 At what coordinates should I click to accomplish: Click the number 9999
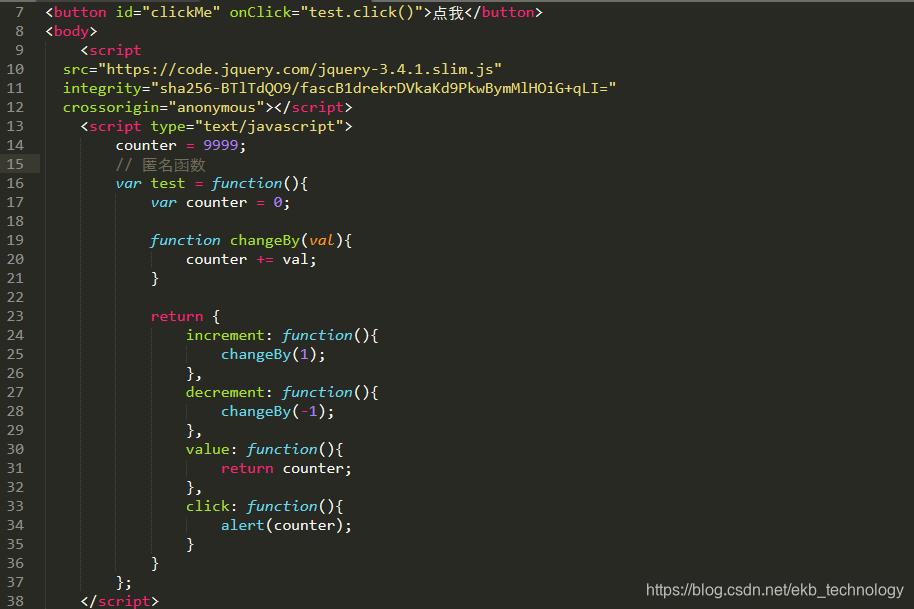point(220,146)
